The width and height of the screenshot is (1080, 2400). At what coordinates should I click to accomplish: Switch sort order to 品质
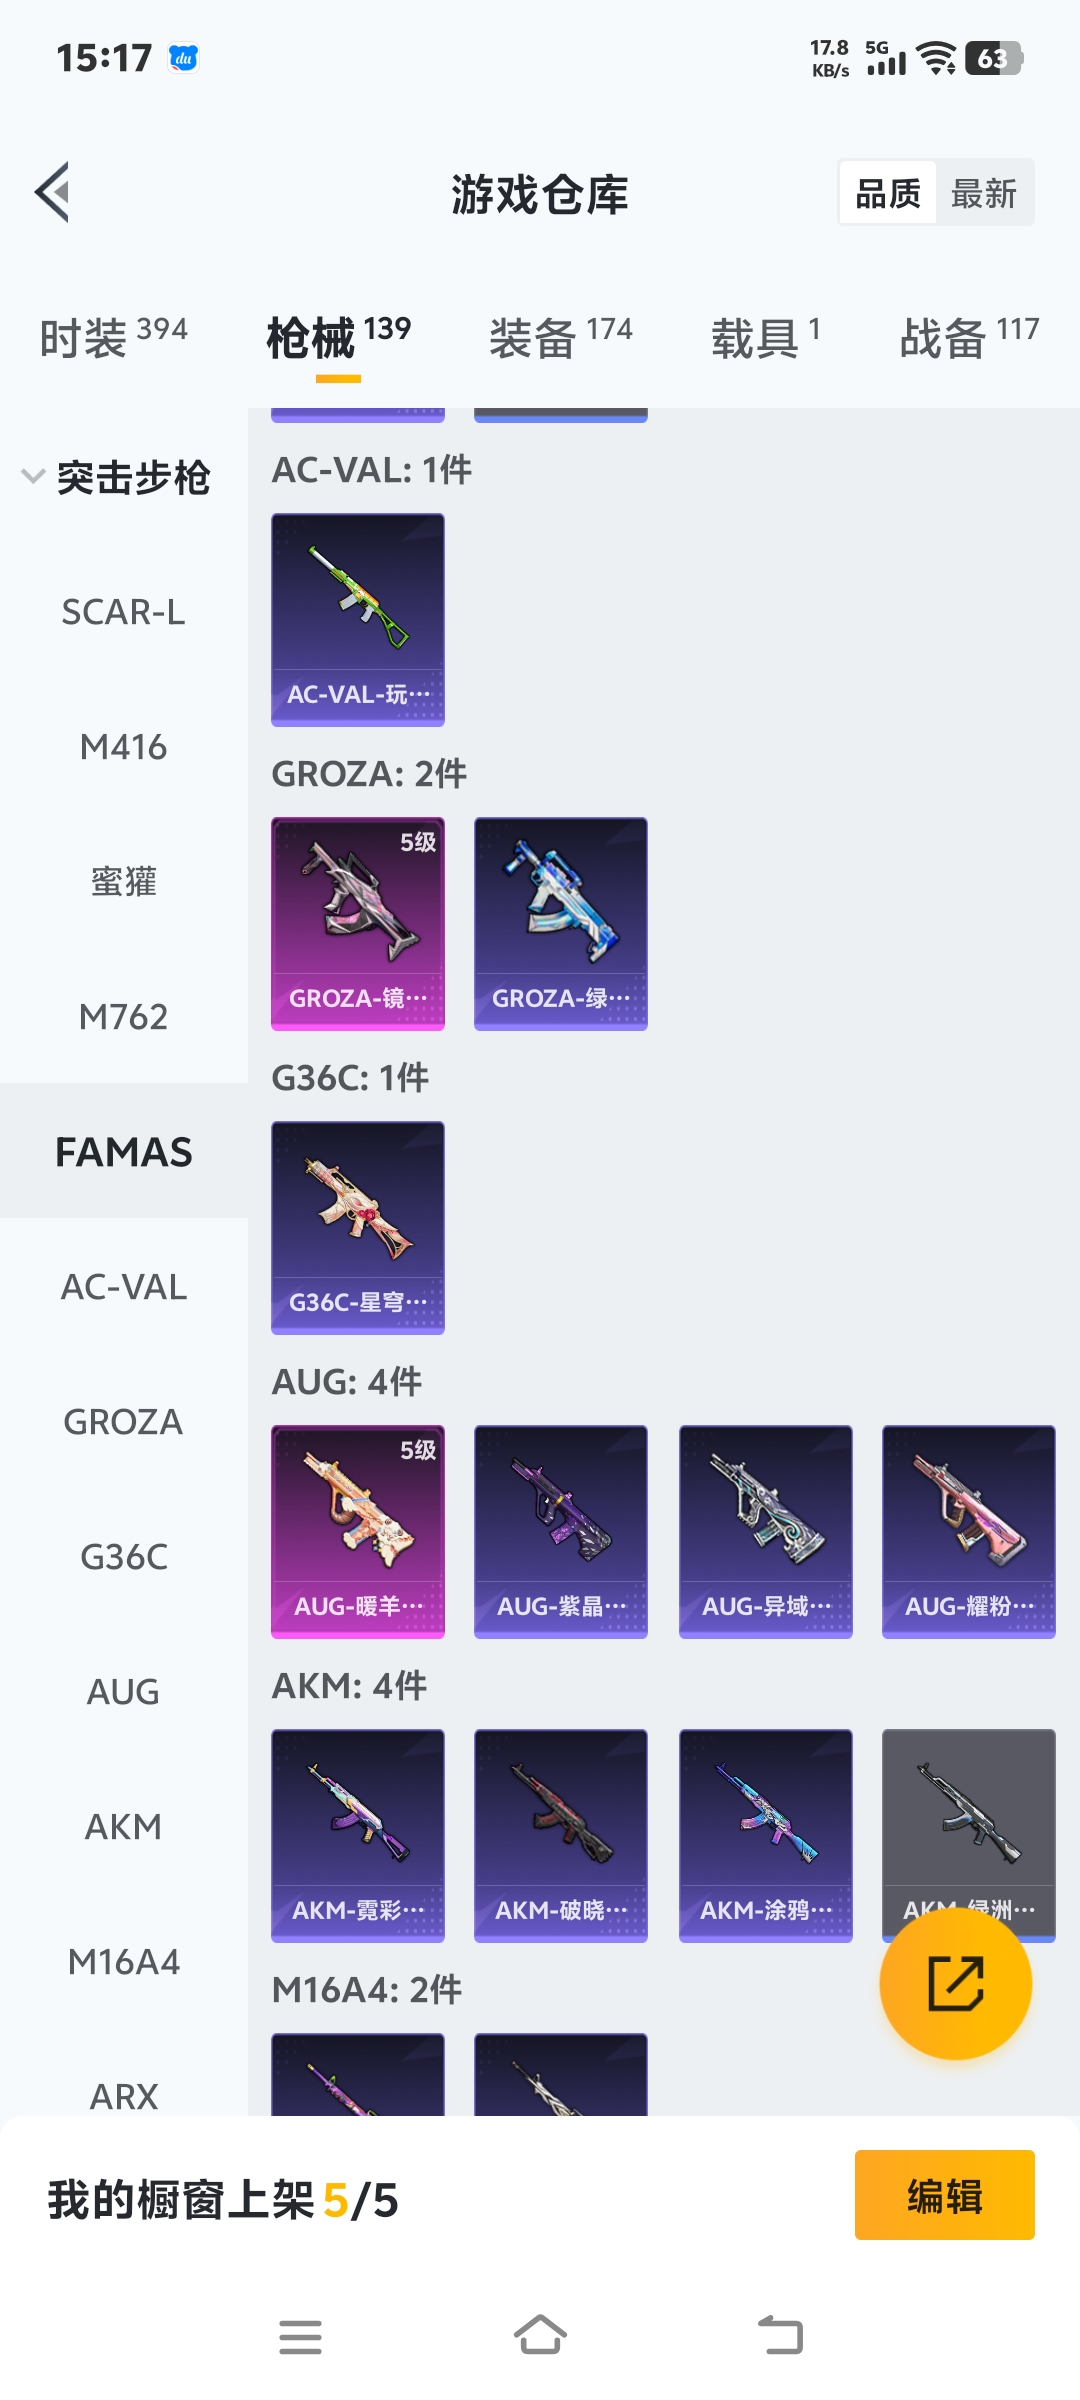(888, 192)
